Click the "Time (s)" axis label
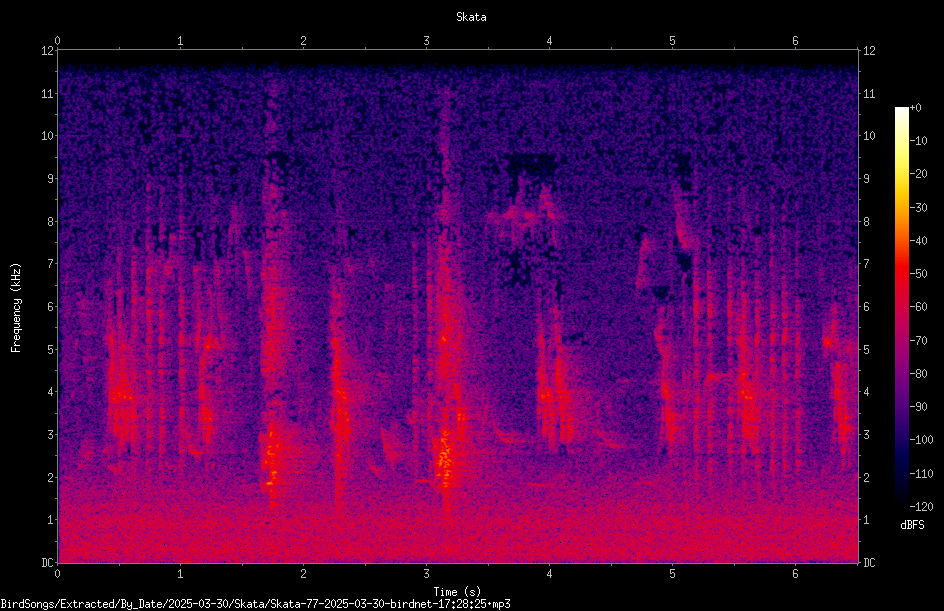This screenshot has width=944, height=611. [x=457, y=592]
